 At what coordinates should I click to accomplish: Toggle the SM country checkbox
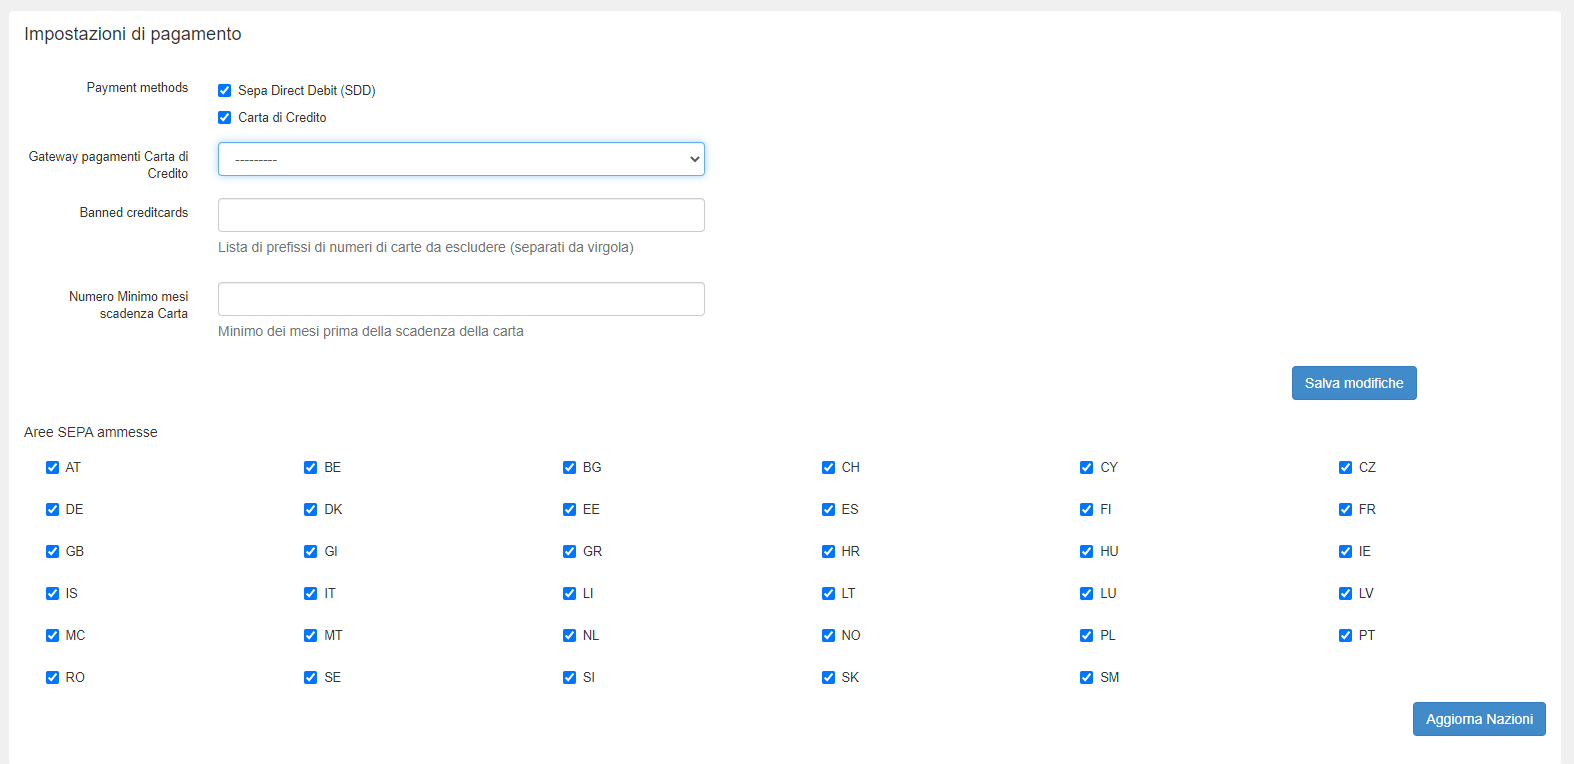pos(1086,678)
